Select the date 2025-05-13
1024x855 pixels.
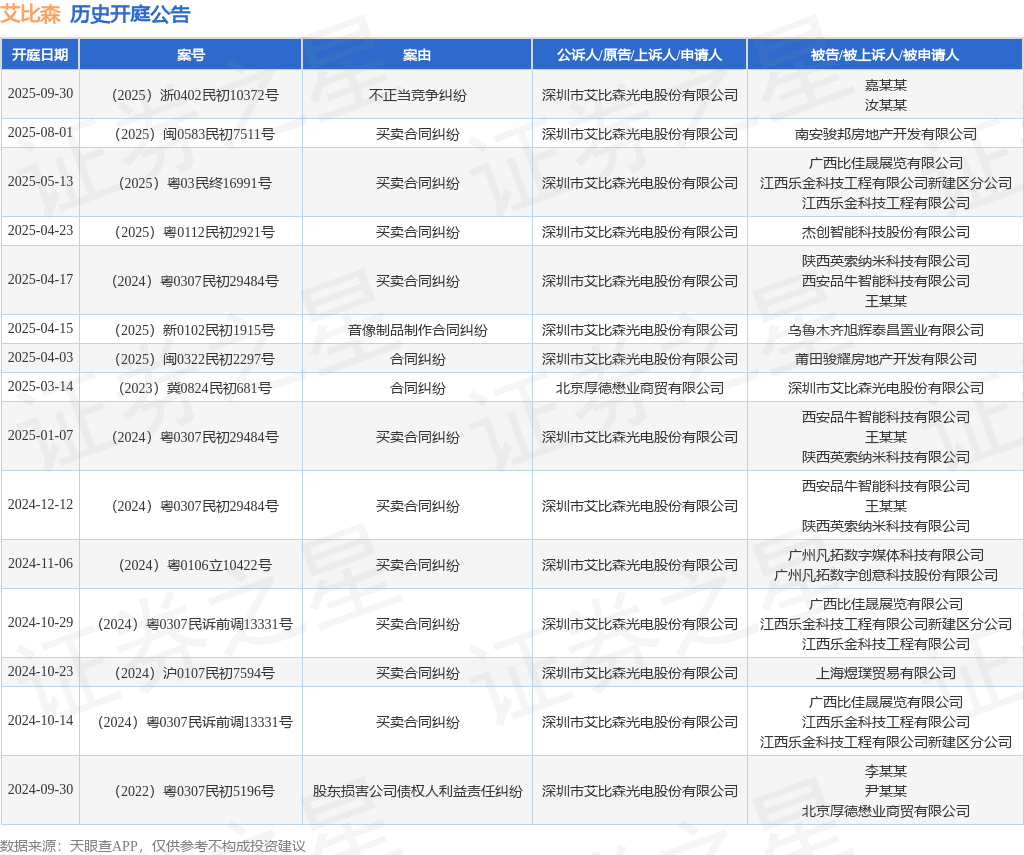pyautogui.click(x=40, y=182)
